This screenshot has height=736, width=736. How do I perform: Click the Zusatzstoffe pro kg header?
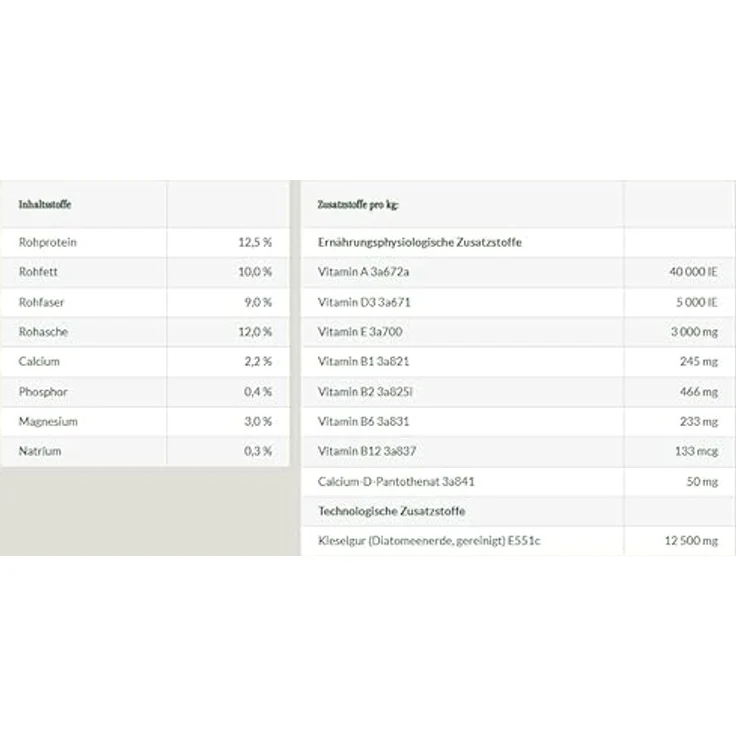(358, 205)
